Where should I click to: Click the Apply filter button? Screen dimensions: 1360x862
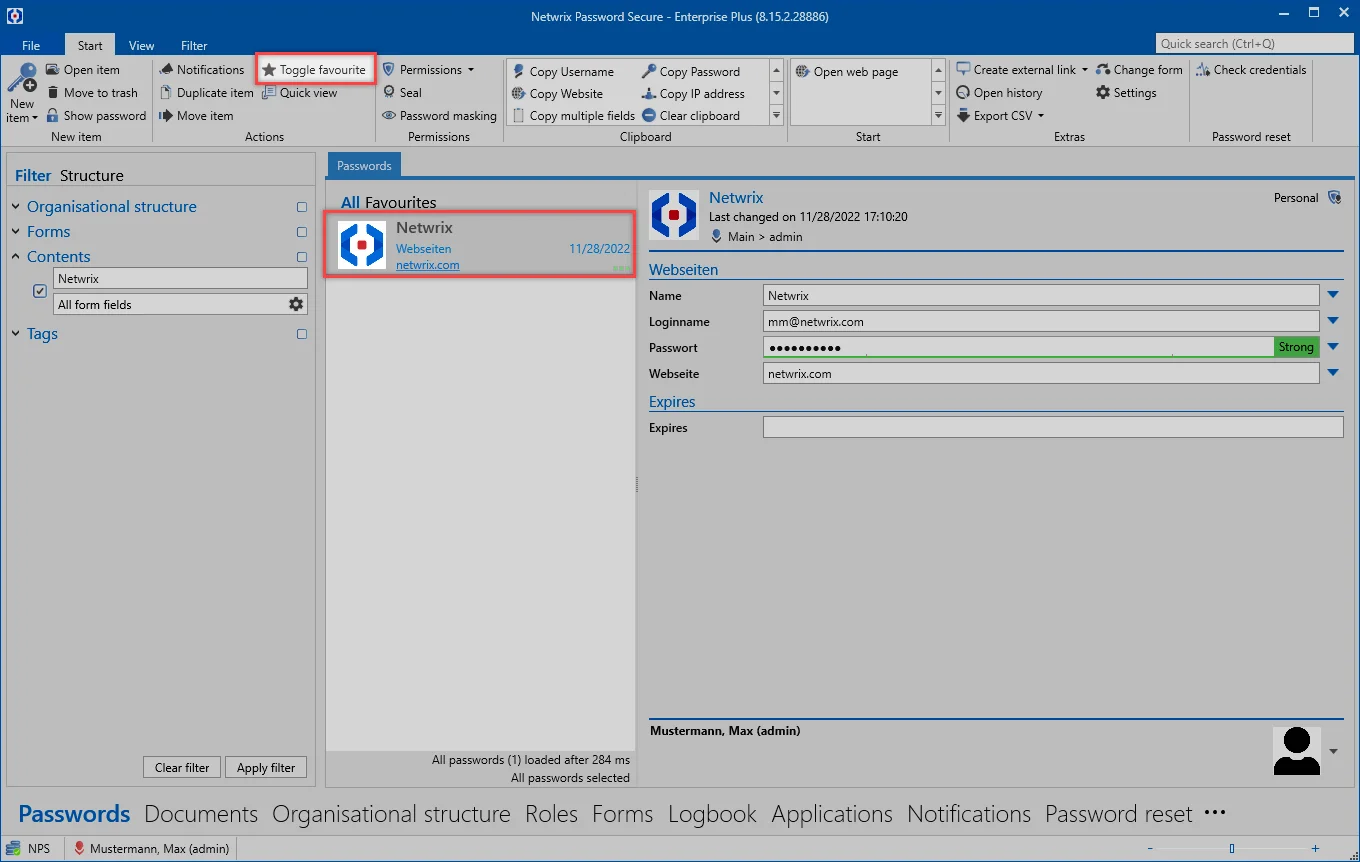tap(266, 767)
